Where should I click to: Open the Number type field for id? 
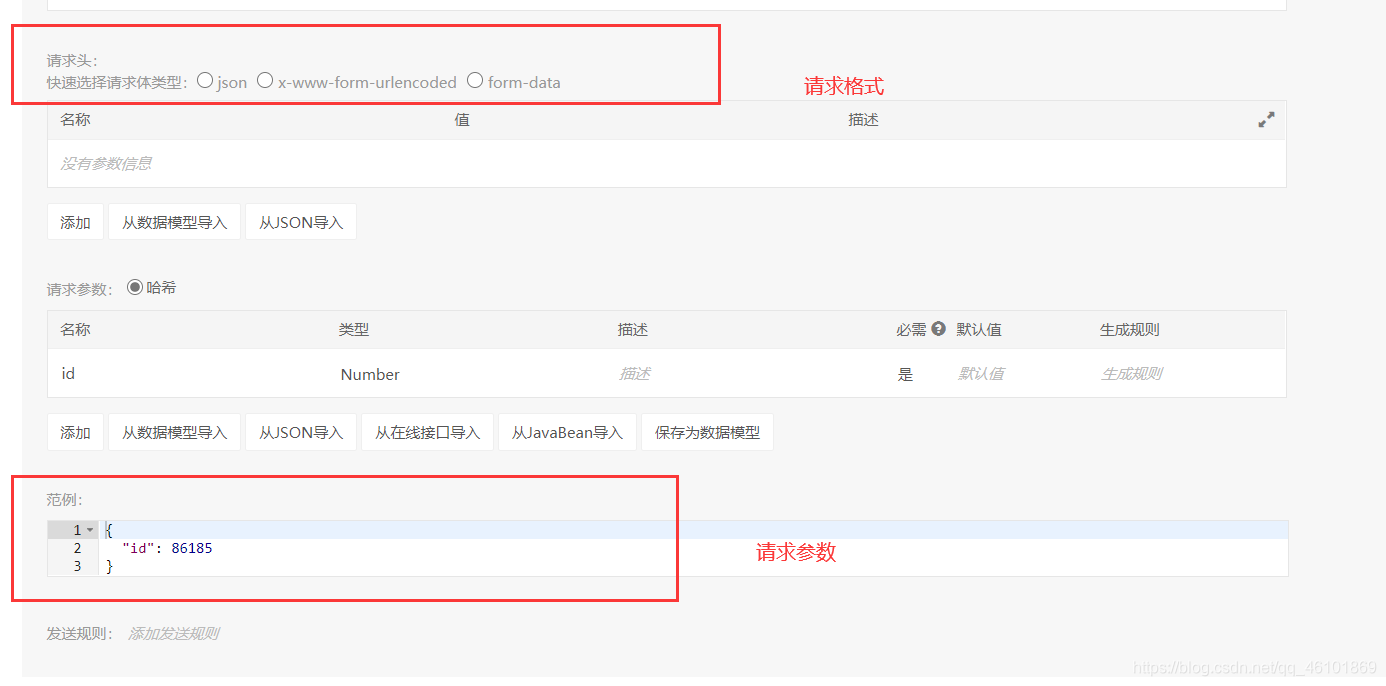point(370,374)
